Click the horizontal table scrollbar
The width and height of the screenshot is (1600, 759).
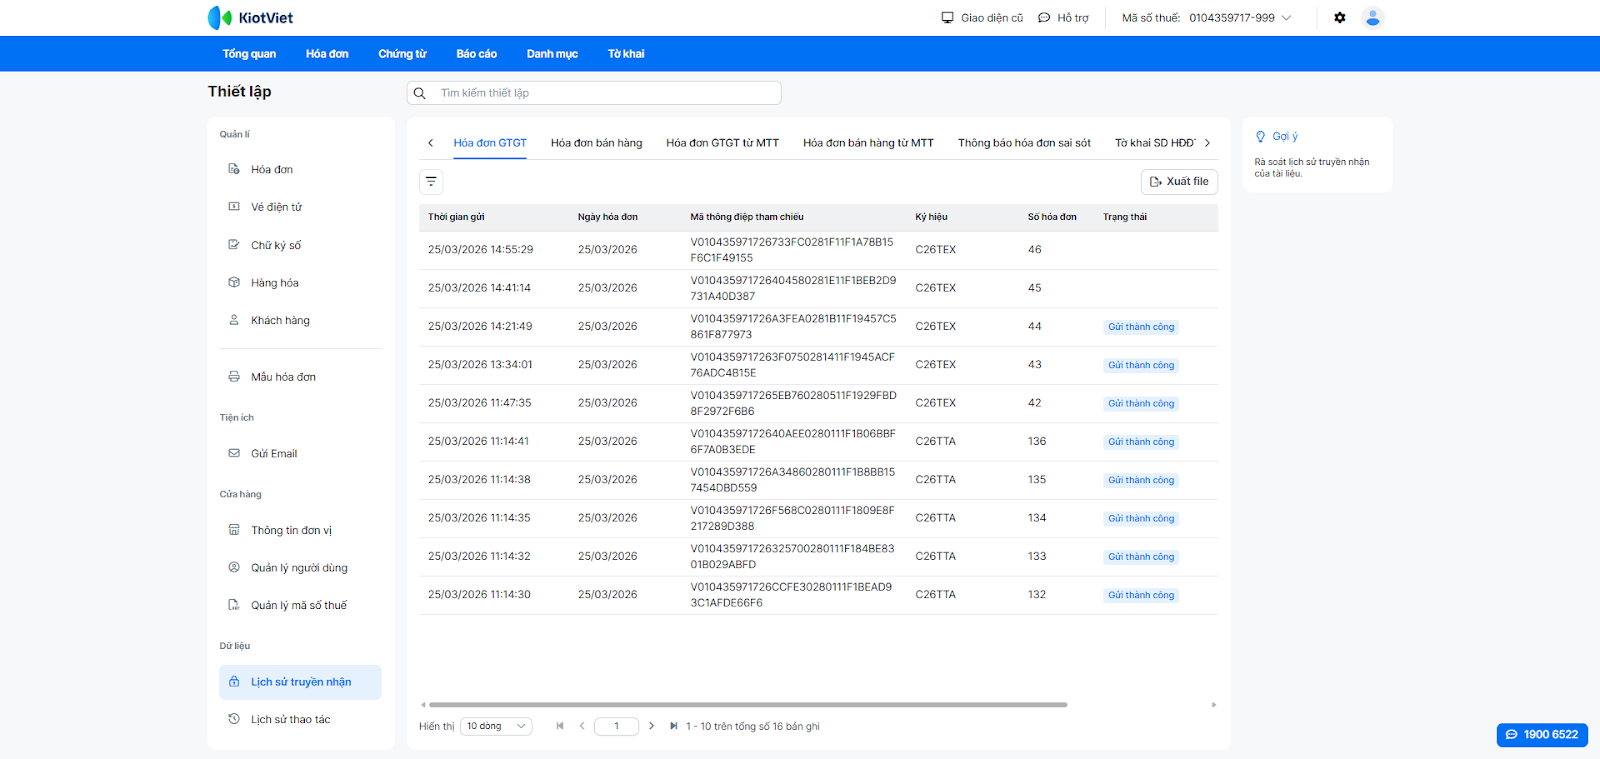click(747, 705)
